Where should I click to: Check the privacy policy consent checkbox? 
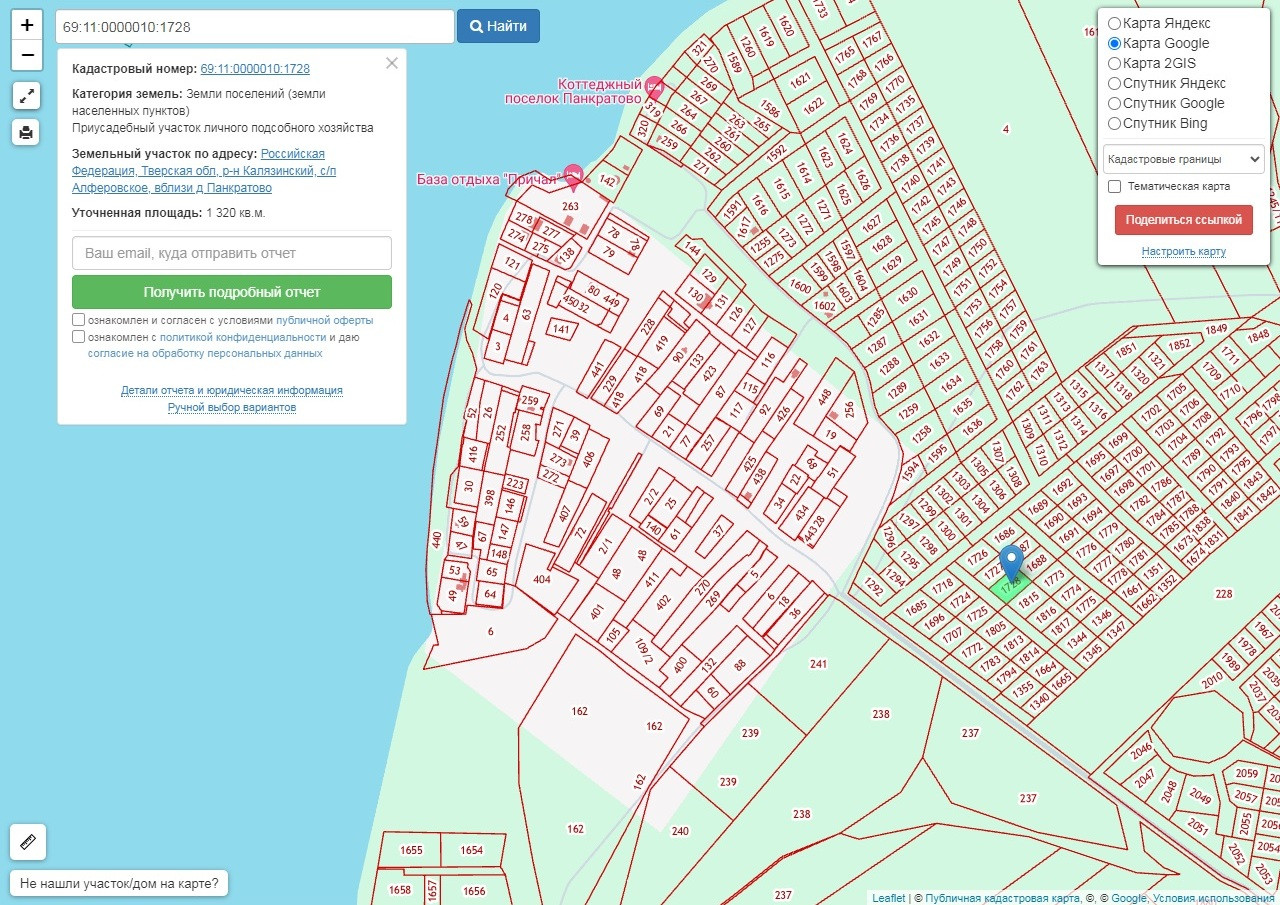point(78,337)
